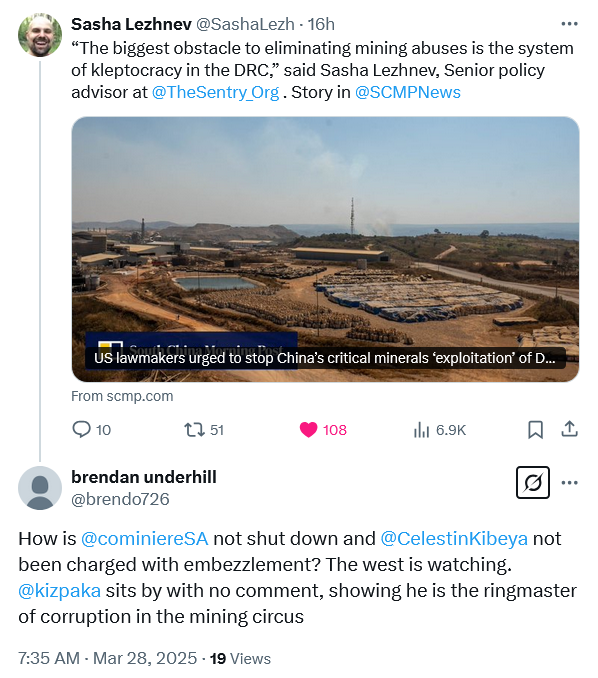Open Sasha Lezhnev's profile avatar
The width and height of the screenshot is (598, 678).
40,35
